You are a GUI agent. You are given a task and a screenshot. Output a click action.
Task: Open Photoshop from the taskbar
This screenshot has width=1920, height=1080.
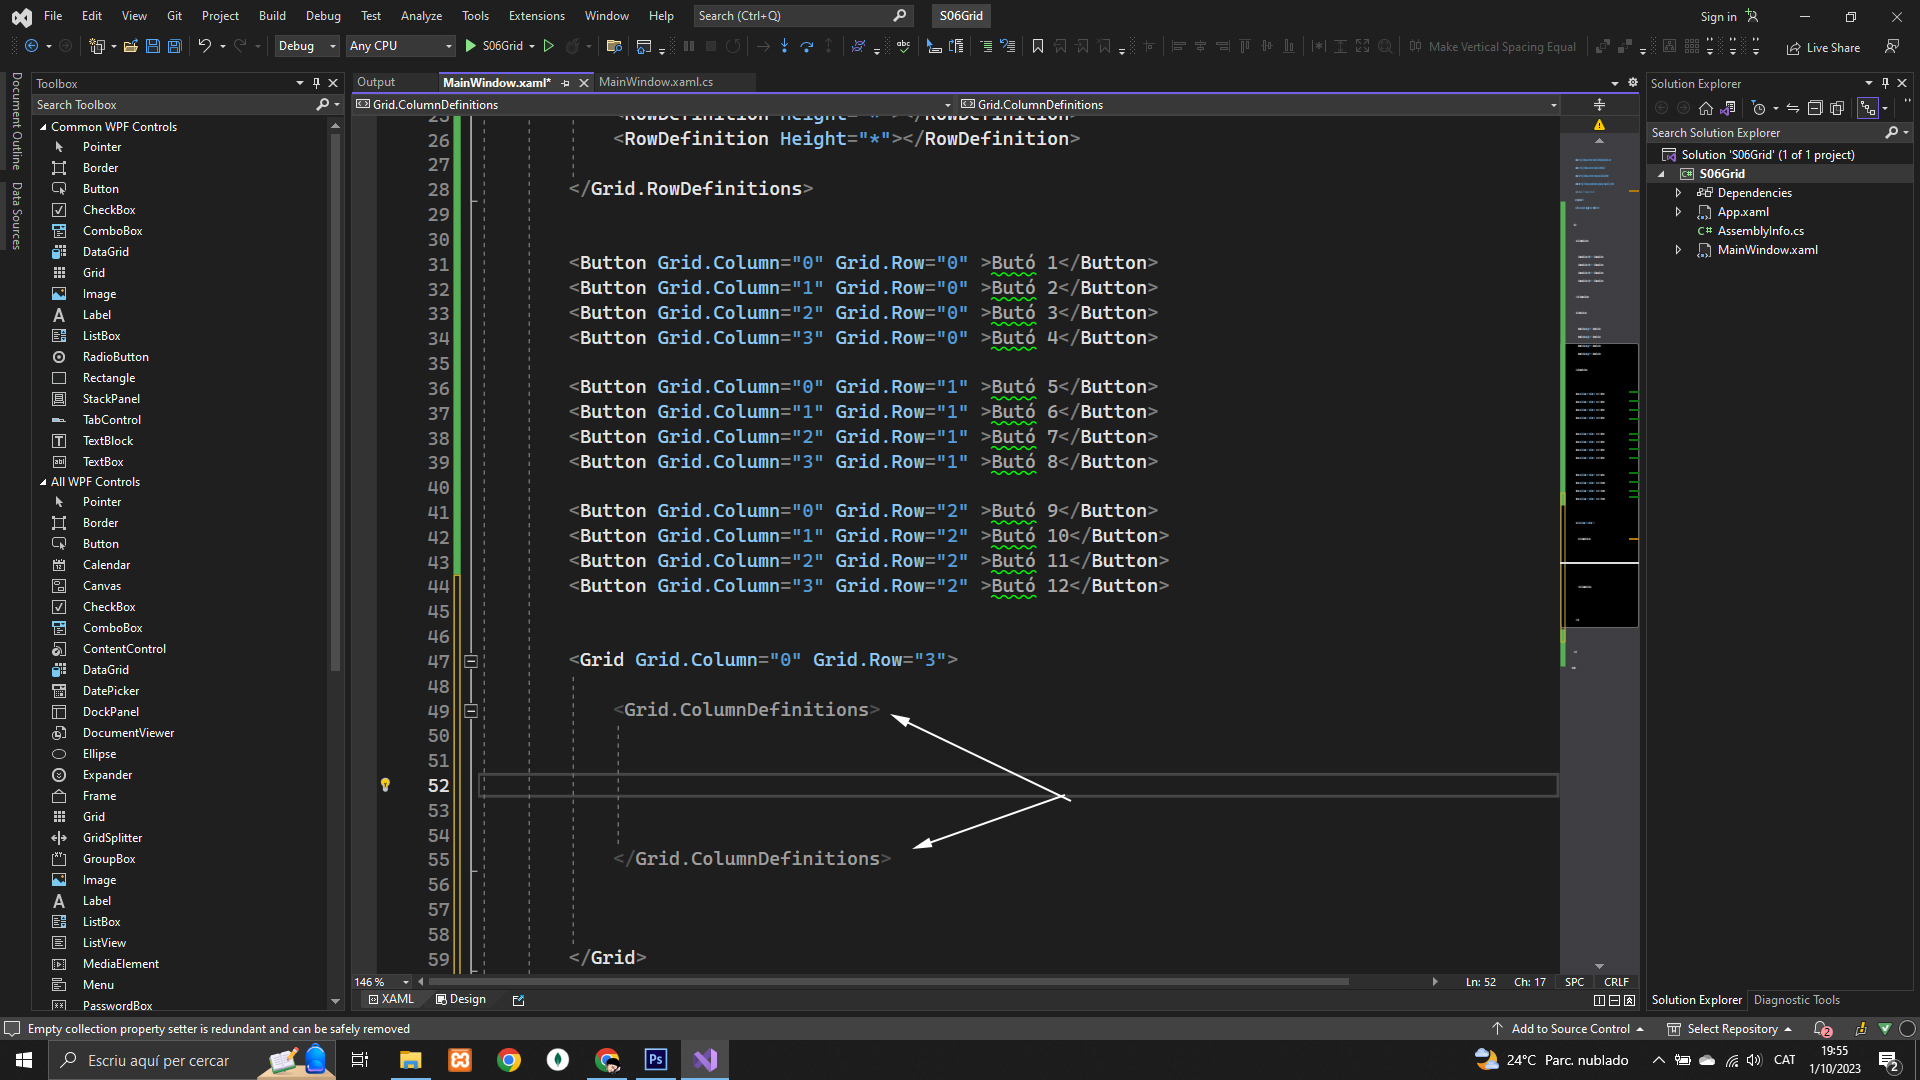(x=656, y=1060)
